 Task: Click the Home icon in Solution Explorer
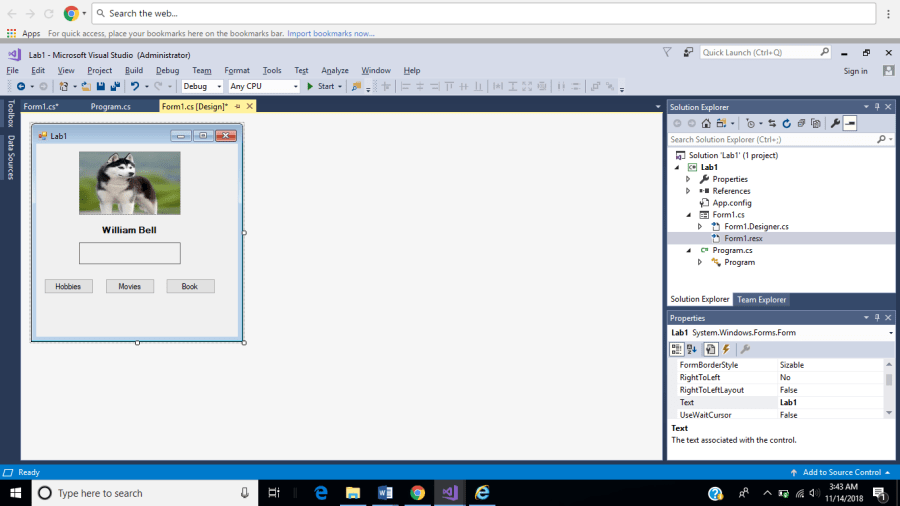[705, 123]
